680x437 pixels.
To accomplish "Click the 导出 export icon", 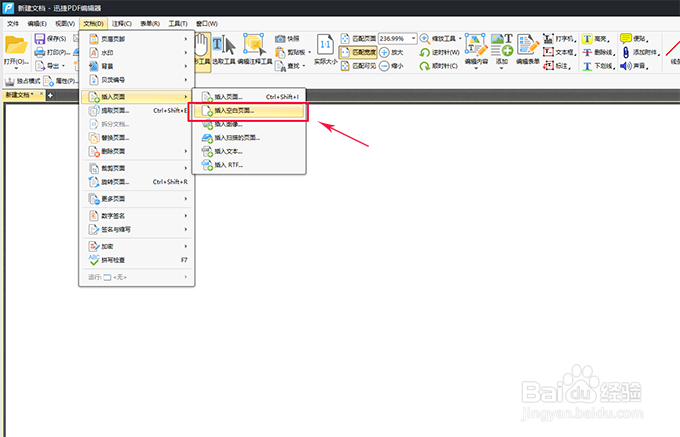I will tap(40, 66).
